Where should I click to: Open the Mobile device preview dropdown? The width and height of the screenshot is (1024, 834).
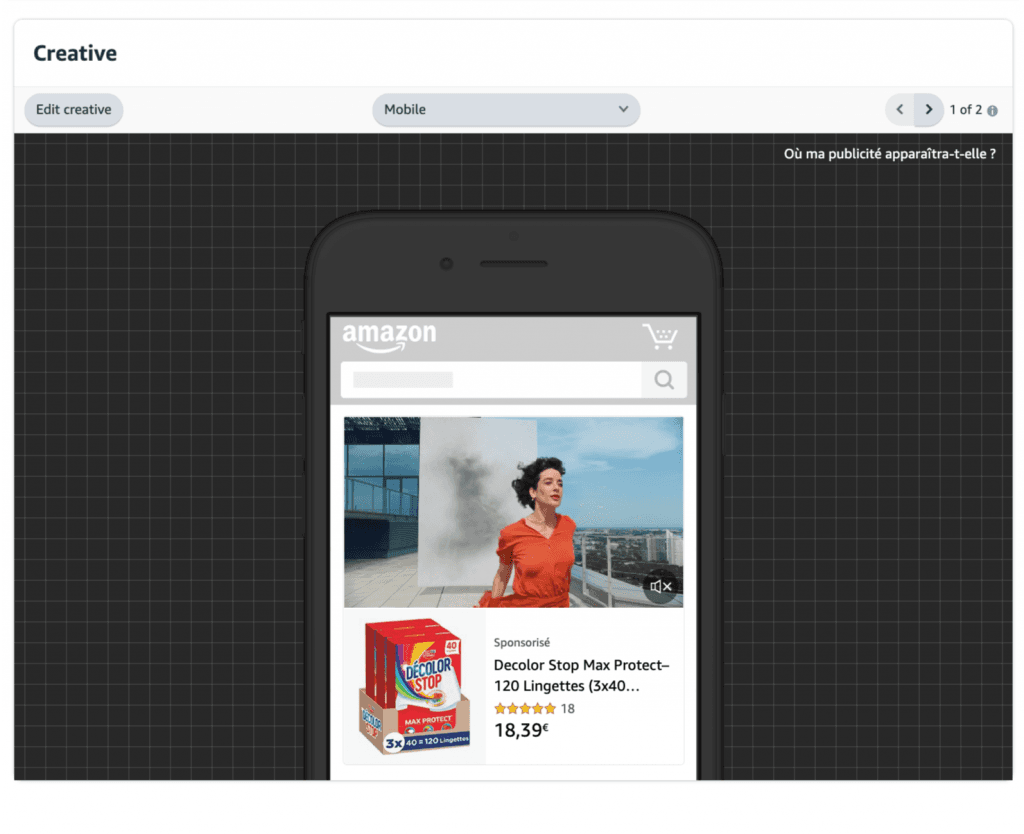click(506, 110)
